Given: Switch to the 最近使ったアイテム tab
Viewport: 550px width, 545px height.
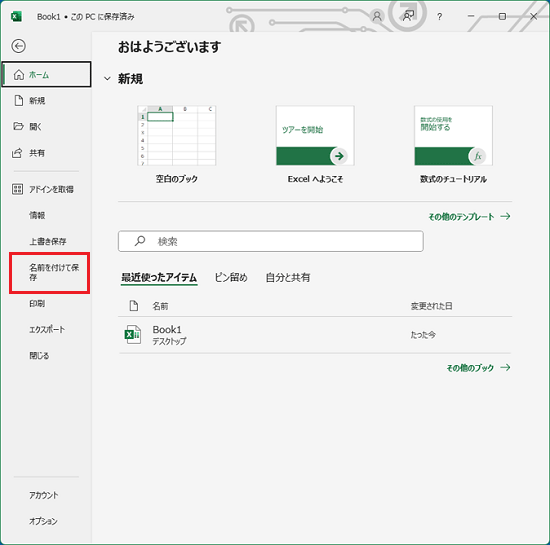Looking at the screenshot, I should [x=159, y=278].
